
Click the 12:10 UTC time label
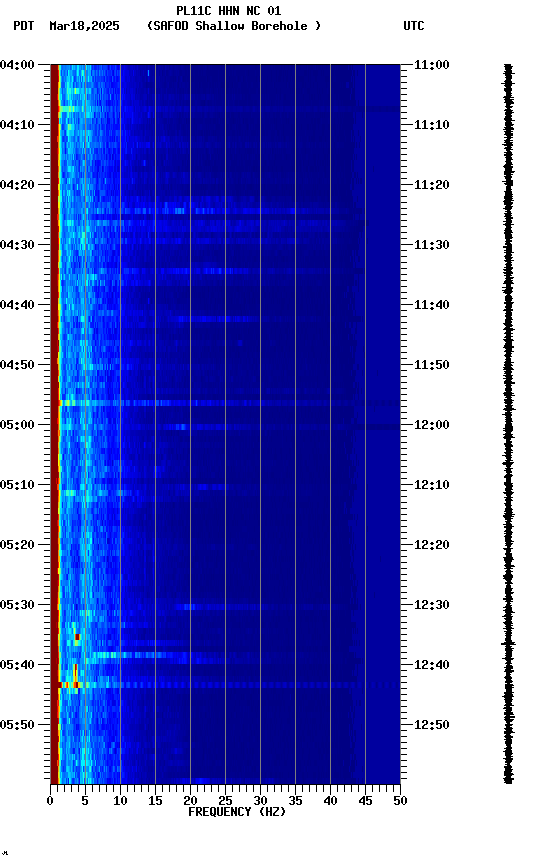click(432, 485)
